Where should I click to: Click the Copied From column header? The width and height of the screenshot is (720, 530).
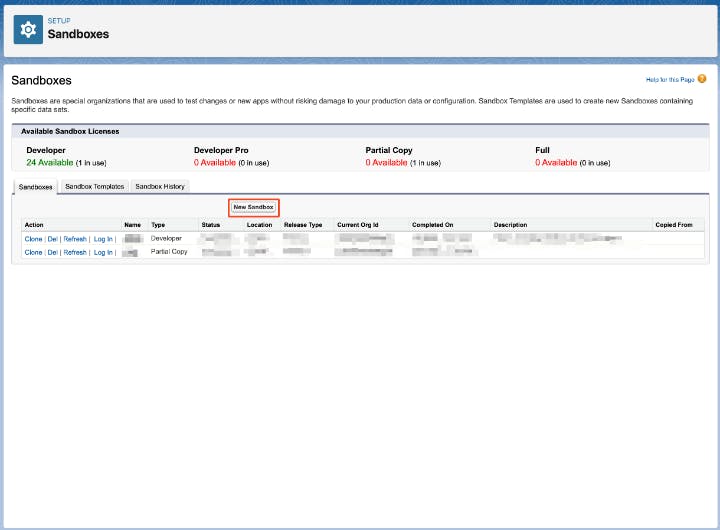click(674, 225)
